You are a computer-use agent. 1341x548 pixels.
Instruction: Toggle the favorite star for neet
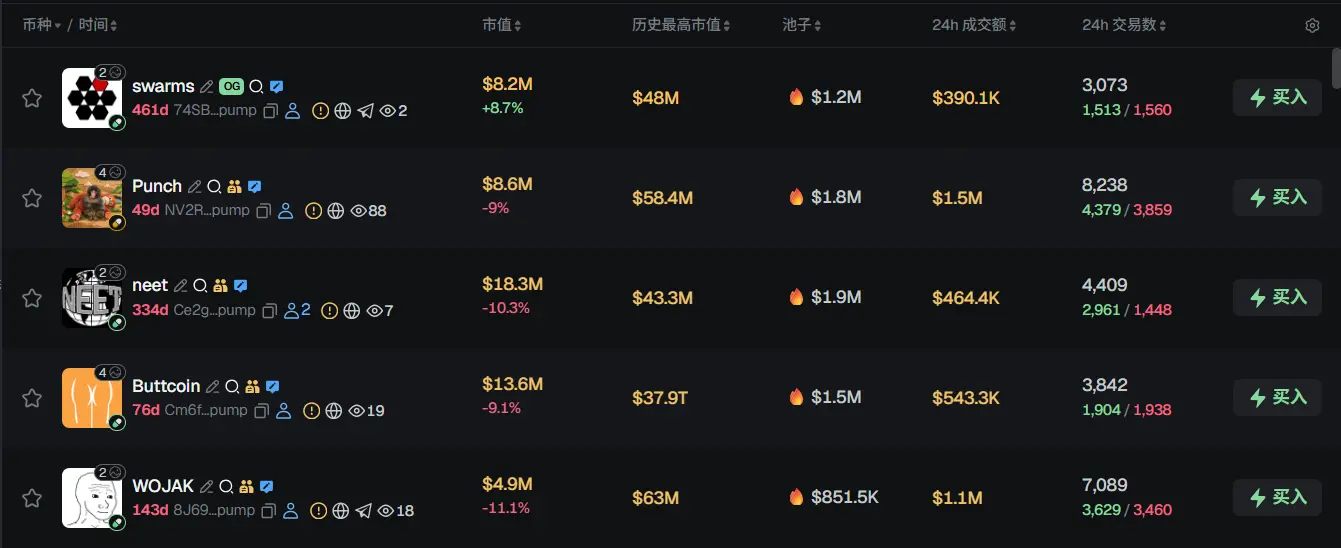(x=32, y=298)
